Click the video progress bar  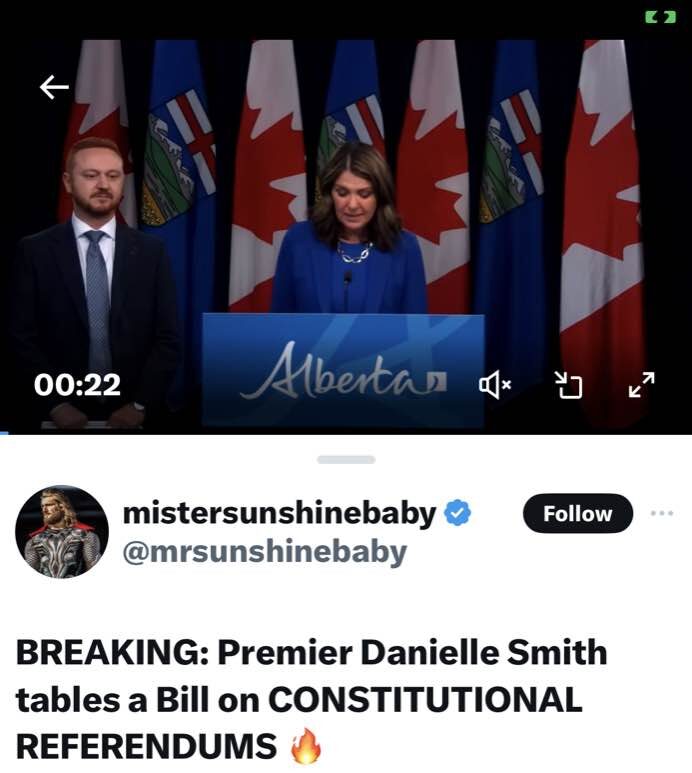pos(346,433)
